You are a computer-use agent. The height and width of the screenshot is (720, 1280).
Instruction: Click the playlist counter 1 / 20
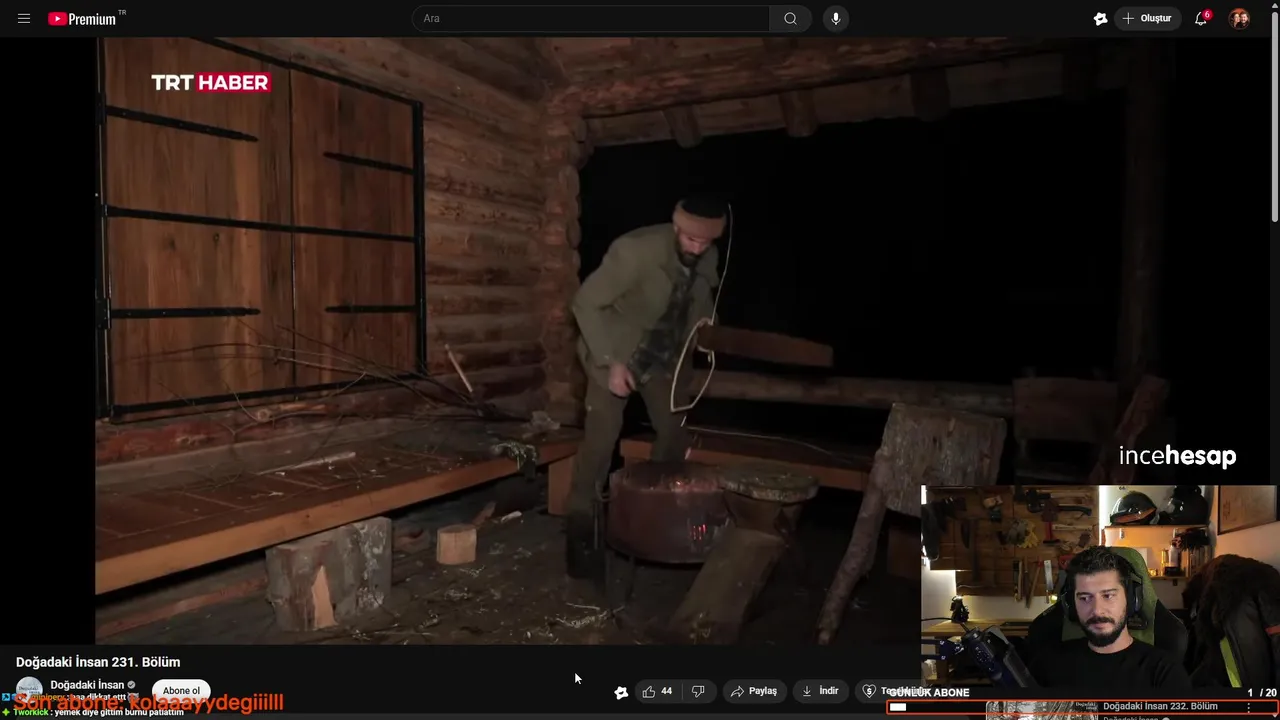click(1262, 692)
